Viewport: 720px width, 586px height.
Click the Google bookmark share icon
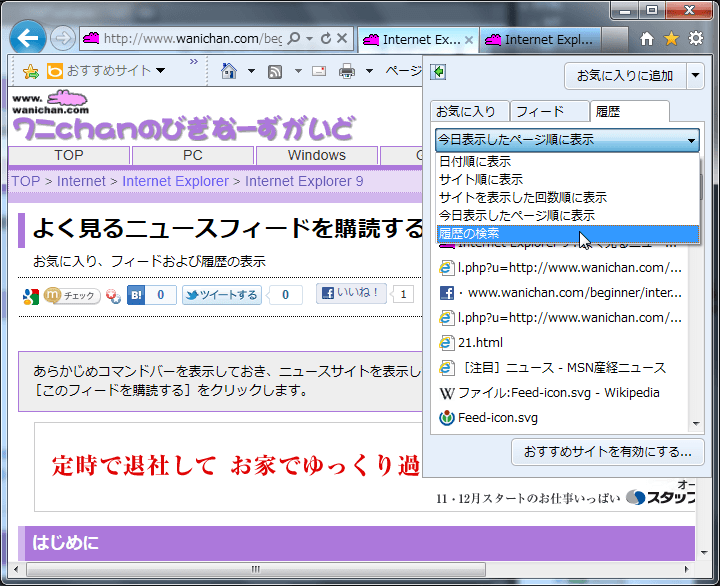pos(31,296)
